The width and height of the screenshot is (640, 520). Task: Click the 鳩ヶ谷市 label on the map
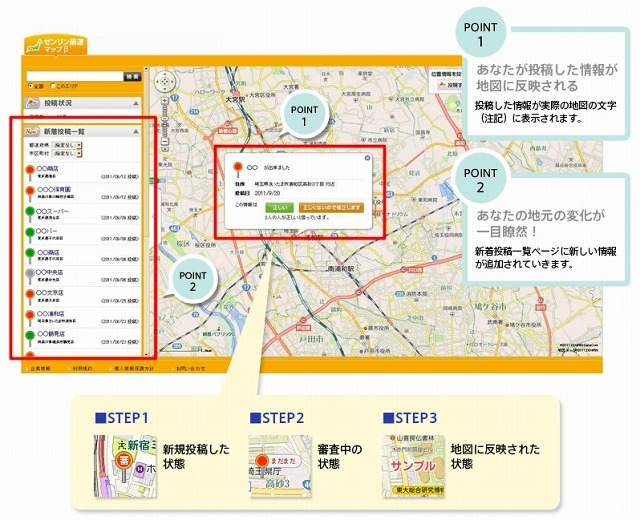pyautogui.click(x=491, y=307)
